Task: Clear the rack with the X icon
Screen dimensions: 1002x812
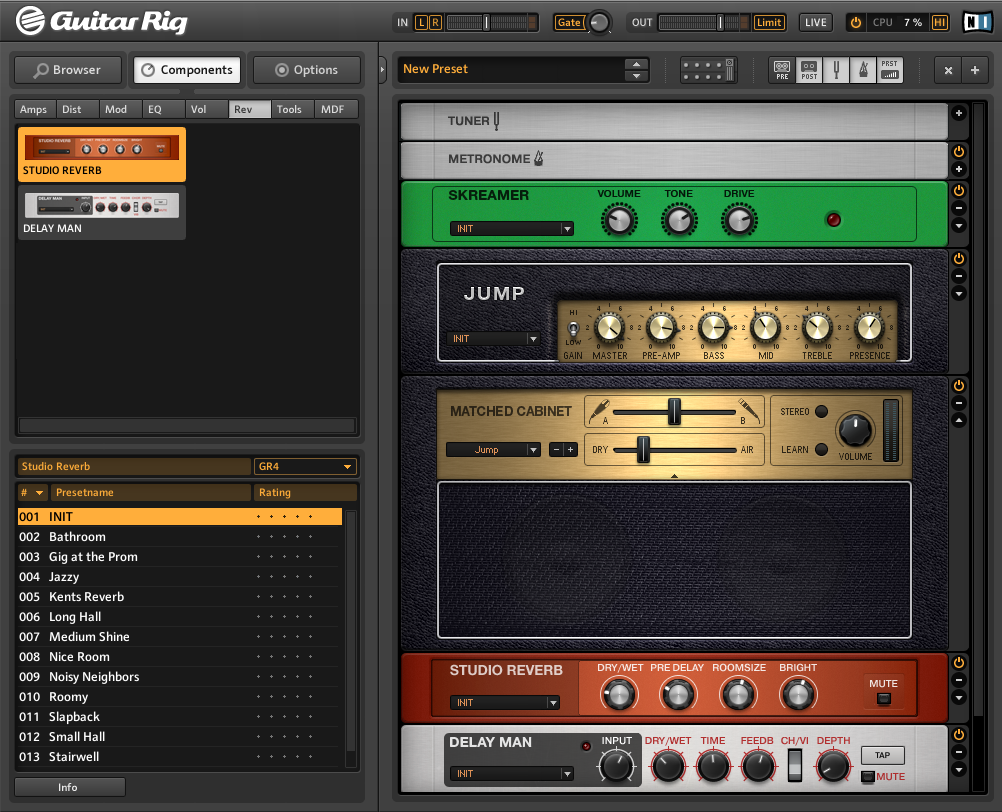Action: point(948,70)
